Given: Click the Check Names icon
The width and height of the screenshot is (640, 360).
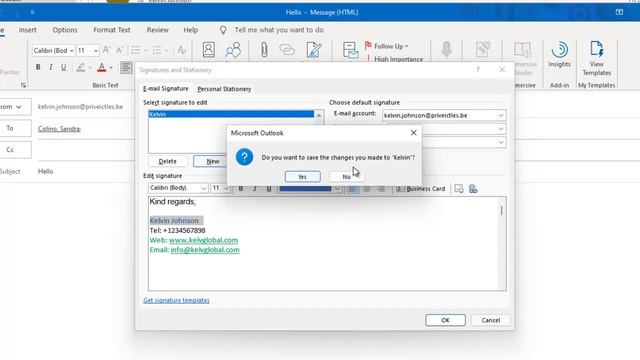Looking at the screenshot, I should (x=233, y=50).
